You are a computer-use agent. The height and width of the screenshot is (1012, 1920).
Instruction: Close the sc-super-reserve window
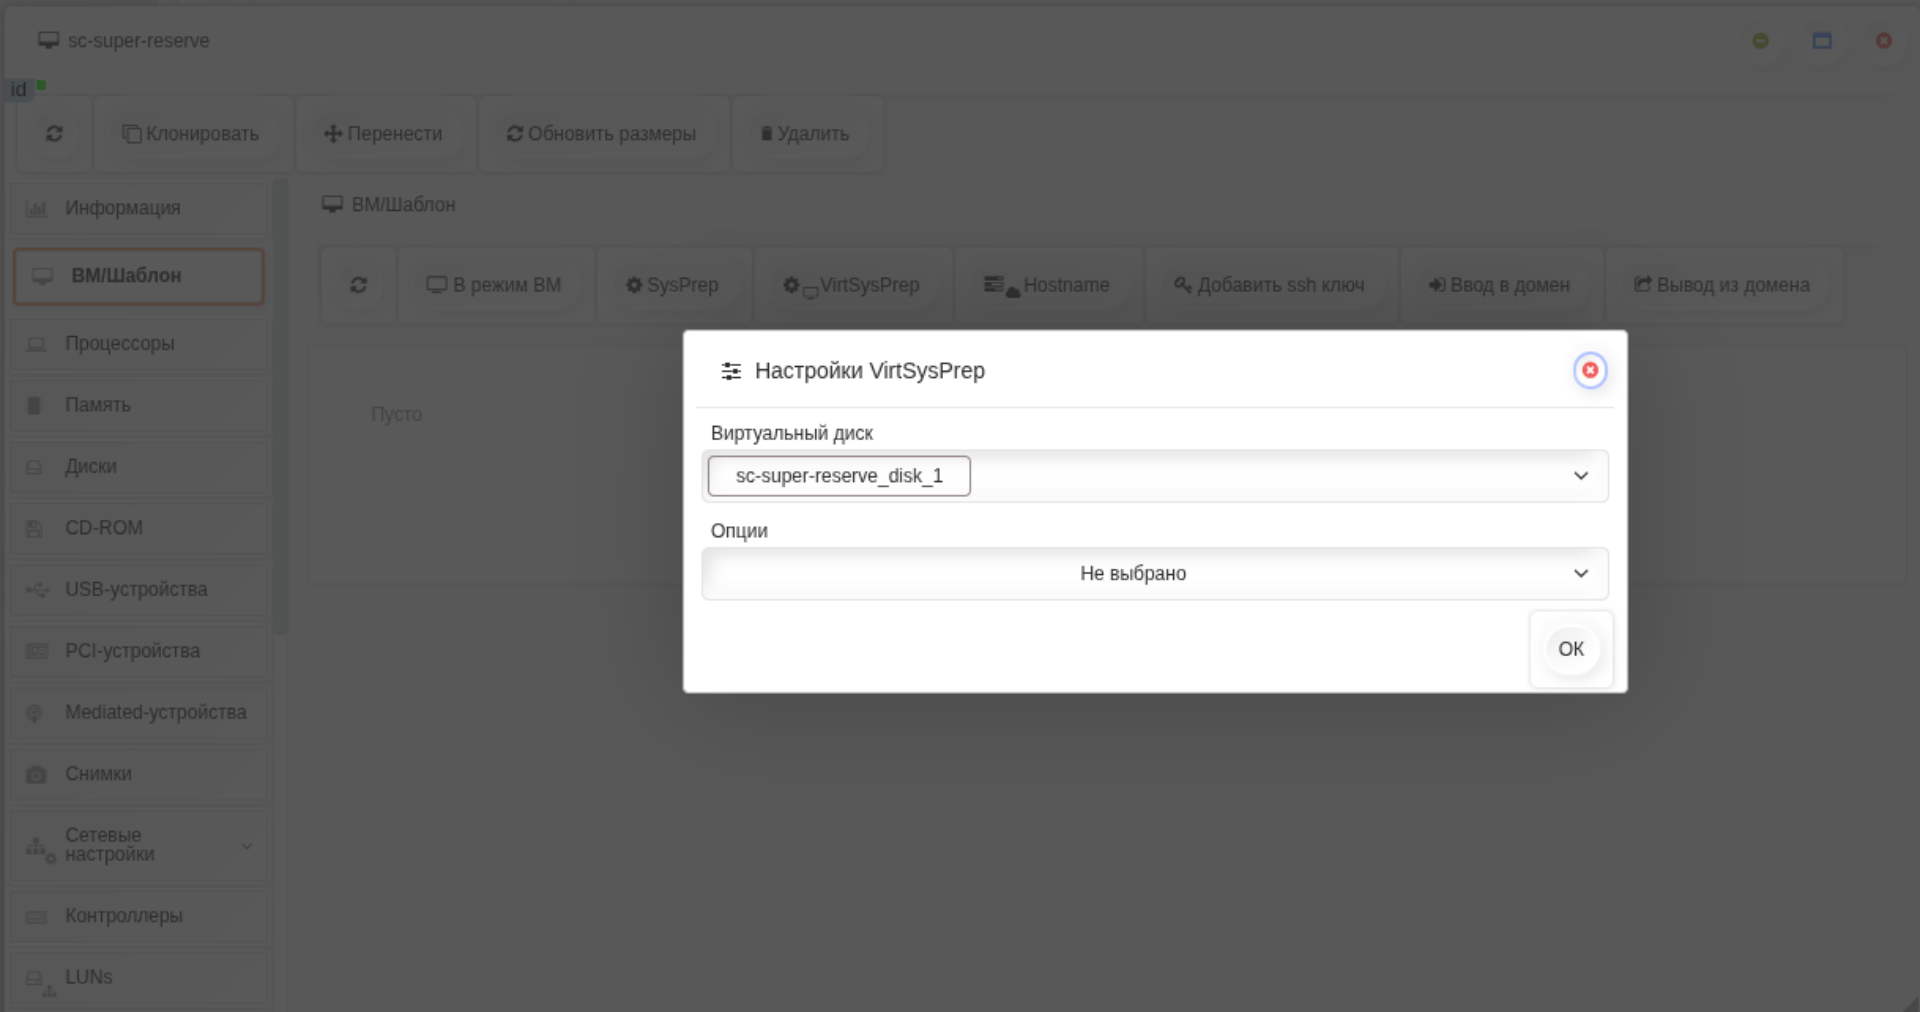click(x=1884, y=41)
